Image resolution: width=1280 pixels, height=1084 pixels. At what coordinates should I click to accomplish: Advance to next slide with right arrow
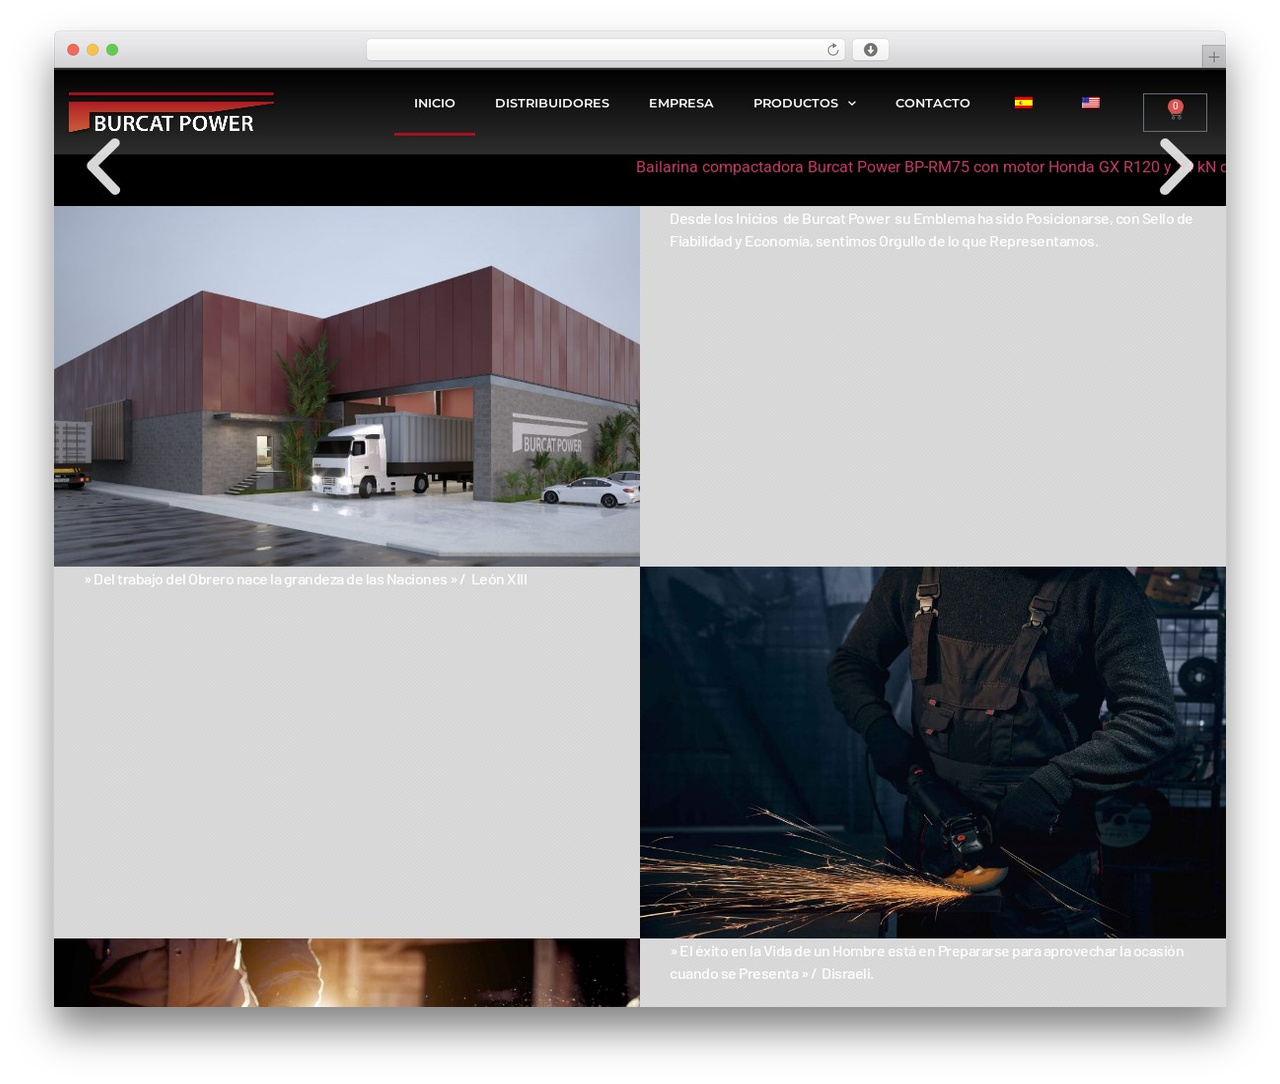point(1176,166)
